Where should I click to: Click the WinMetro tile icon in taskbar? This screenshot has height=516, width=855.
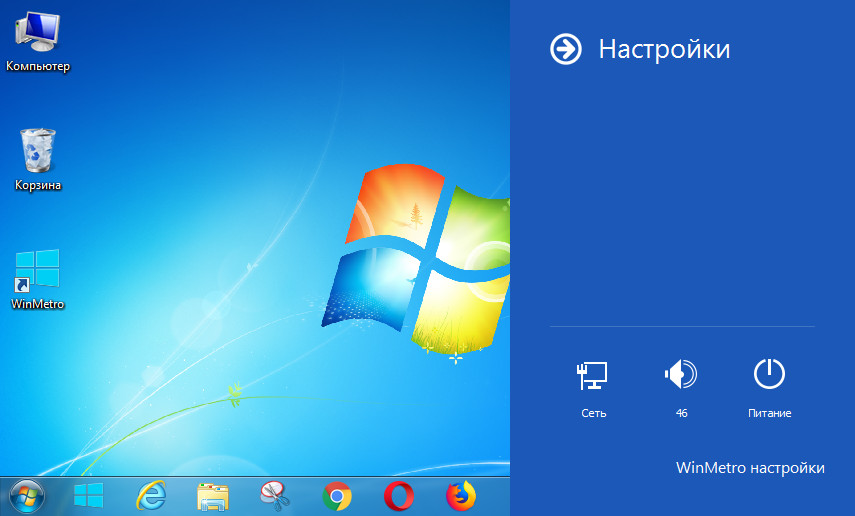(x=89, y=495)
